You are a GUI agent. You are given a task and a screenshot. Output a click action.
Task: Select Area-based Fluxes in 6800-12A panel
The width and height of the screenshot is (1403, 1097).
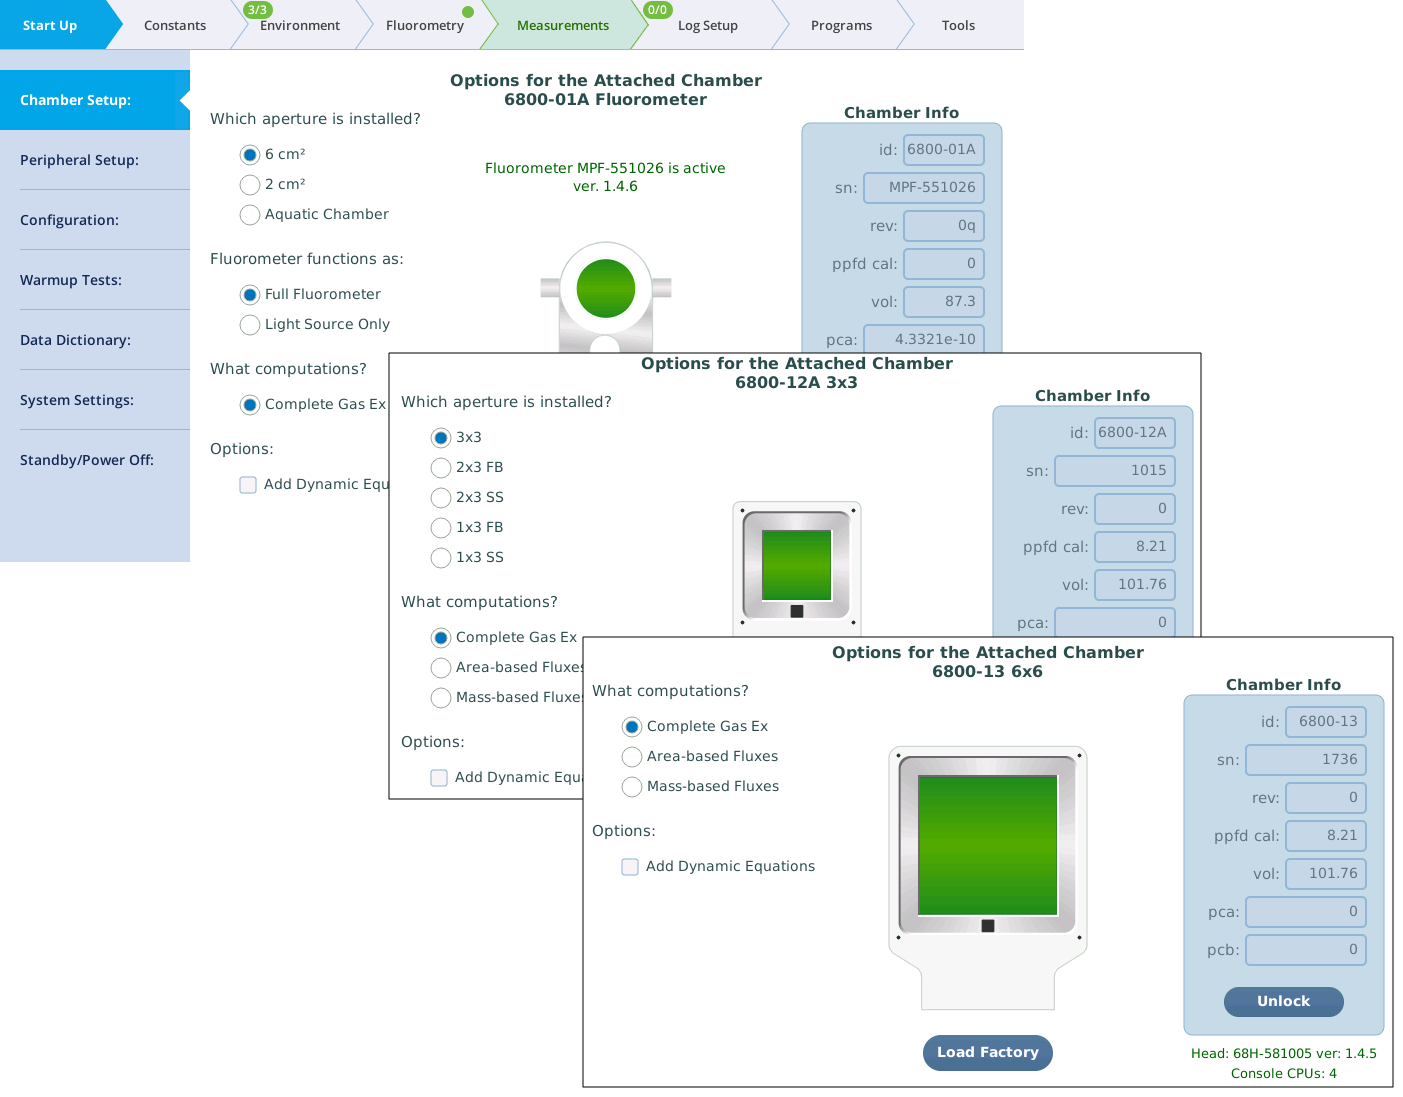pos(441,668)
